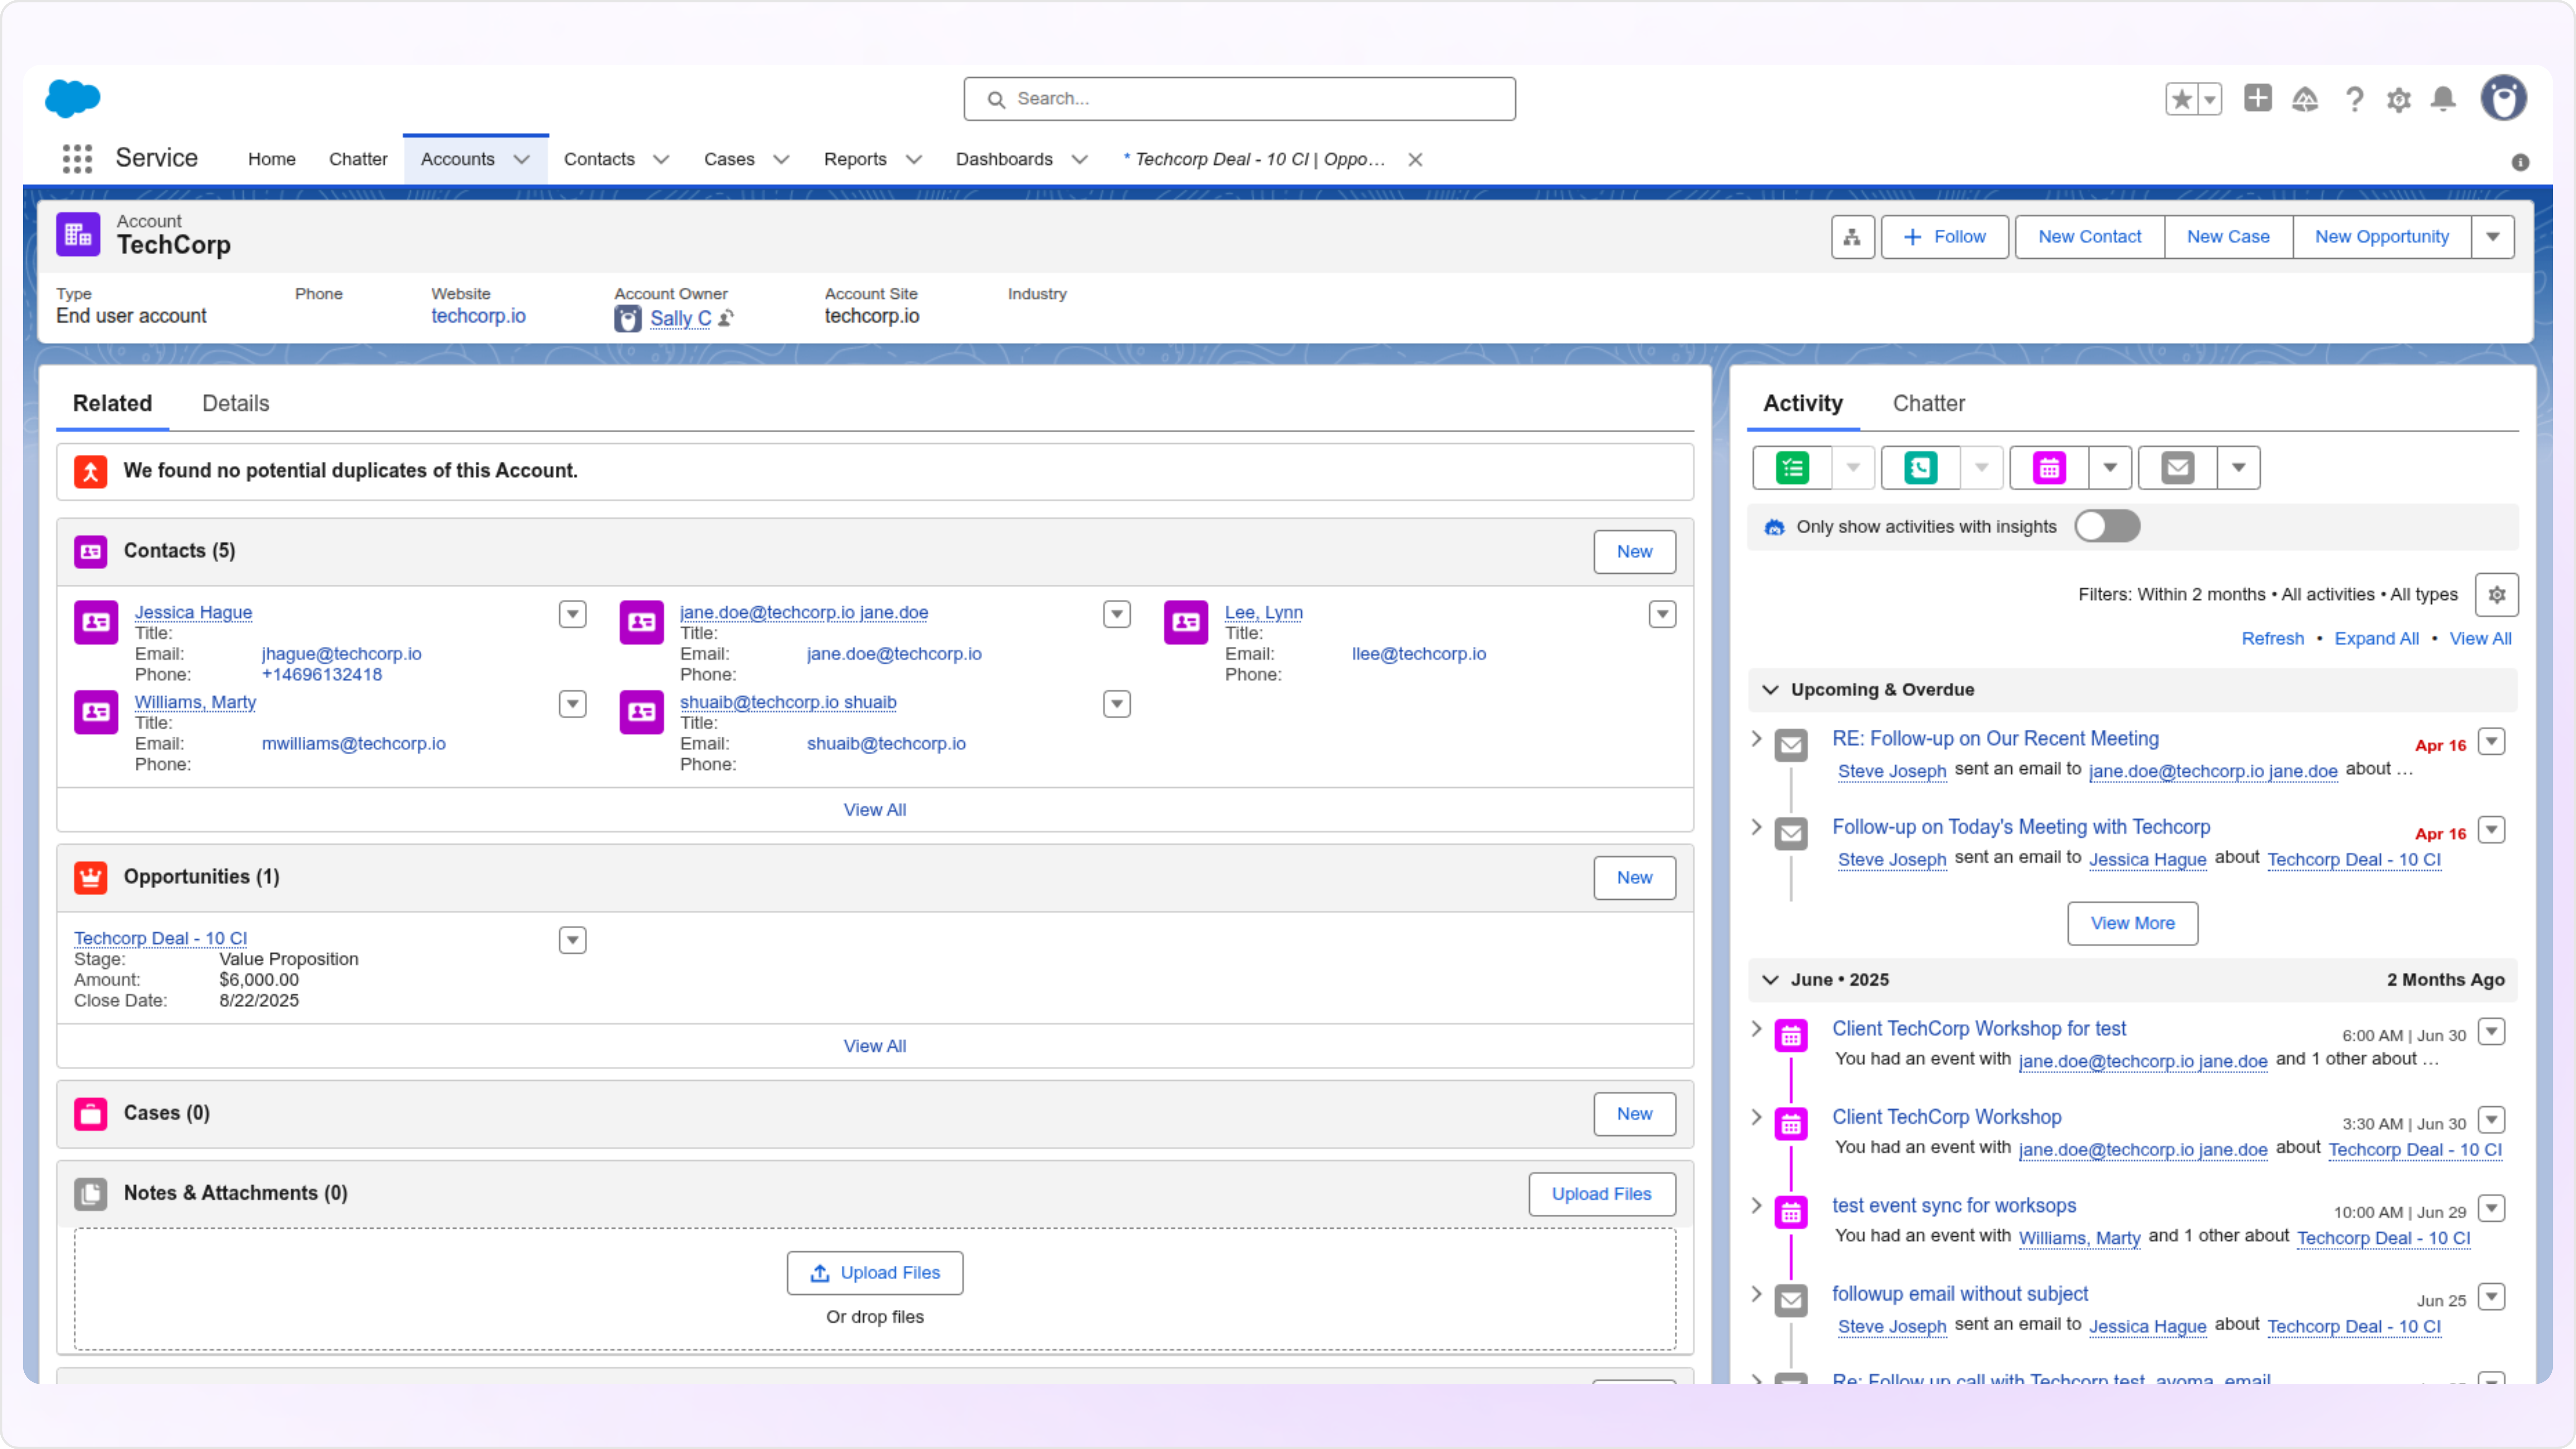Click the New Event calendar icon
This screenshot has width=2576, height=1449.
2049,468
